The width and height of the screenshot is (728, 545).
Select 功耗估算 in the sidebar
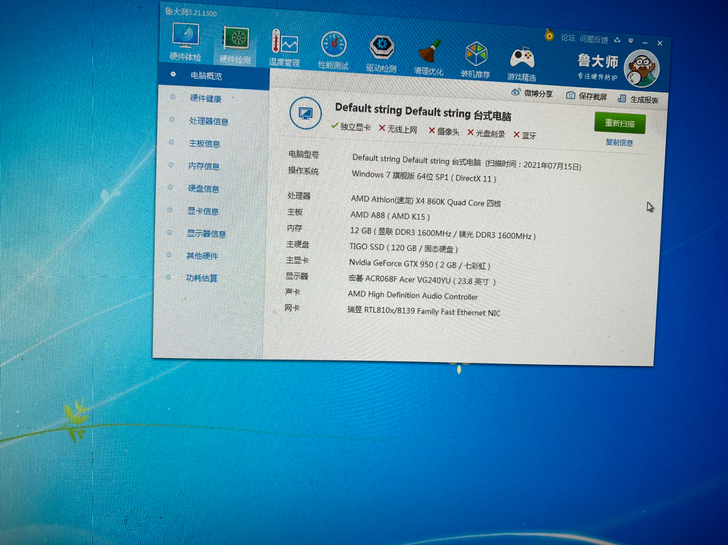coord(202,278)
